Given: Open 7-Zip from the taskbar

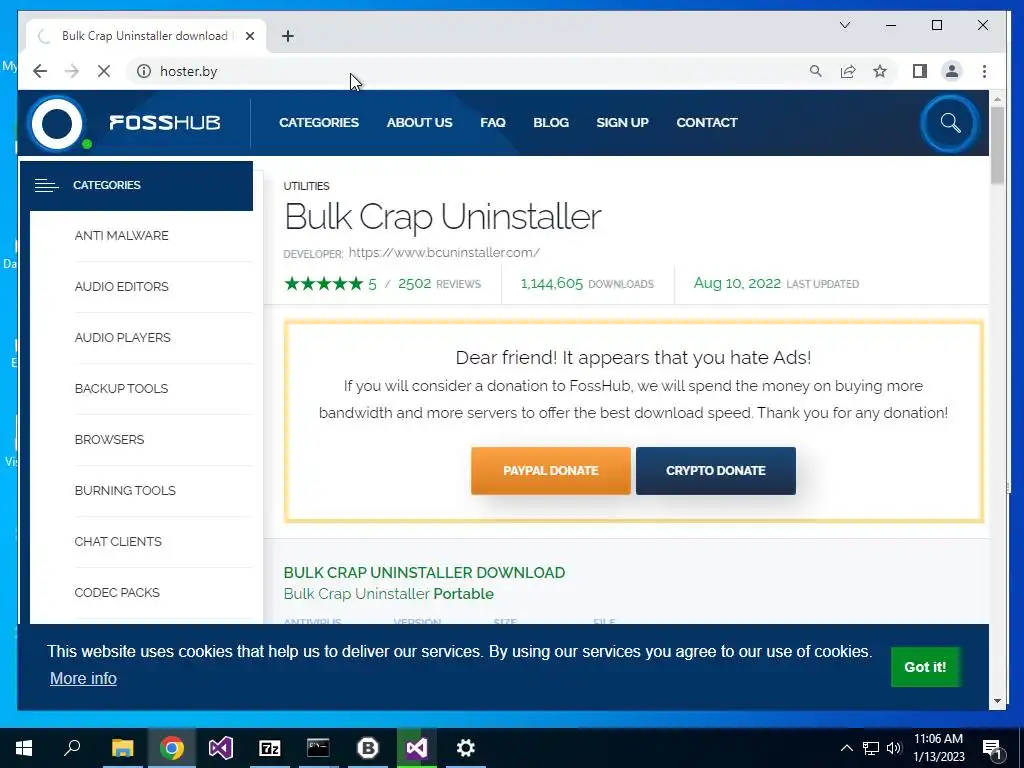Looking at the screenshot, I should (270, 748).
